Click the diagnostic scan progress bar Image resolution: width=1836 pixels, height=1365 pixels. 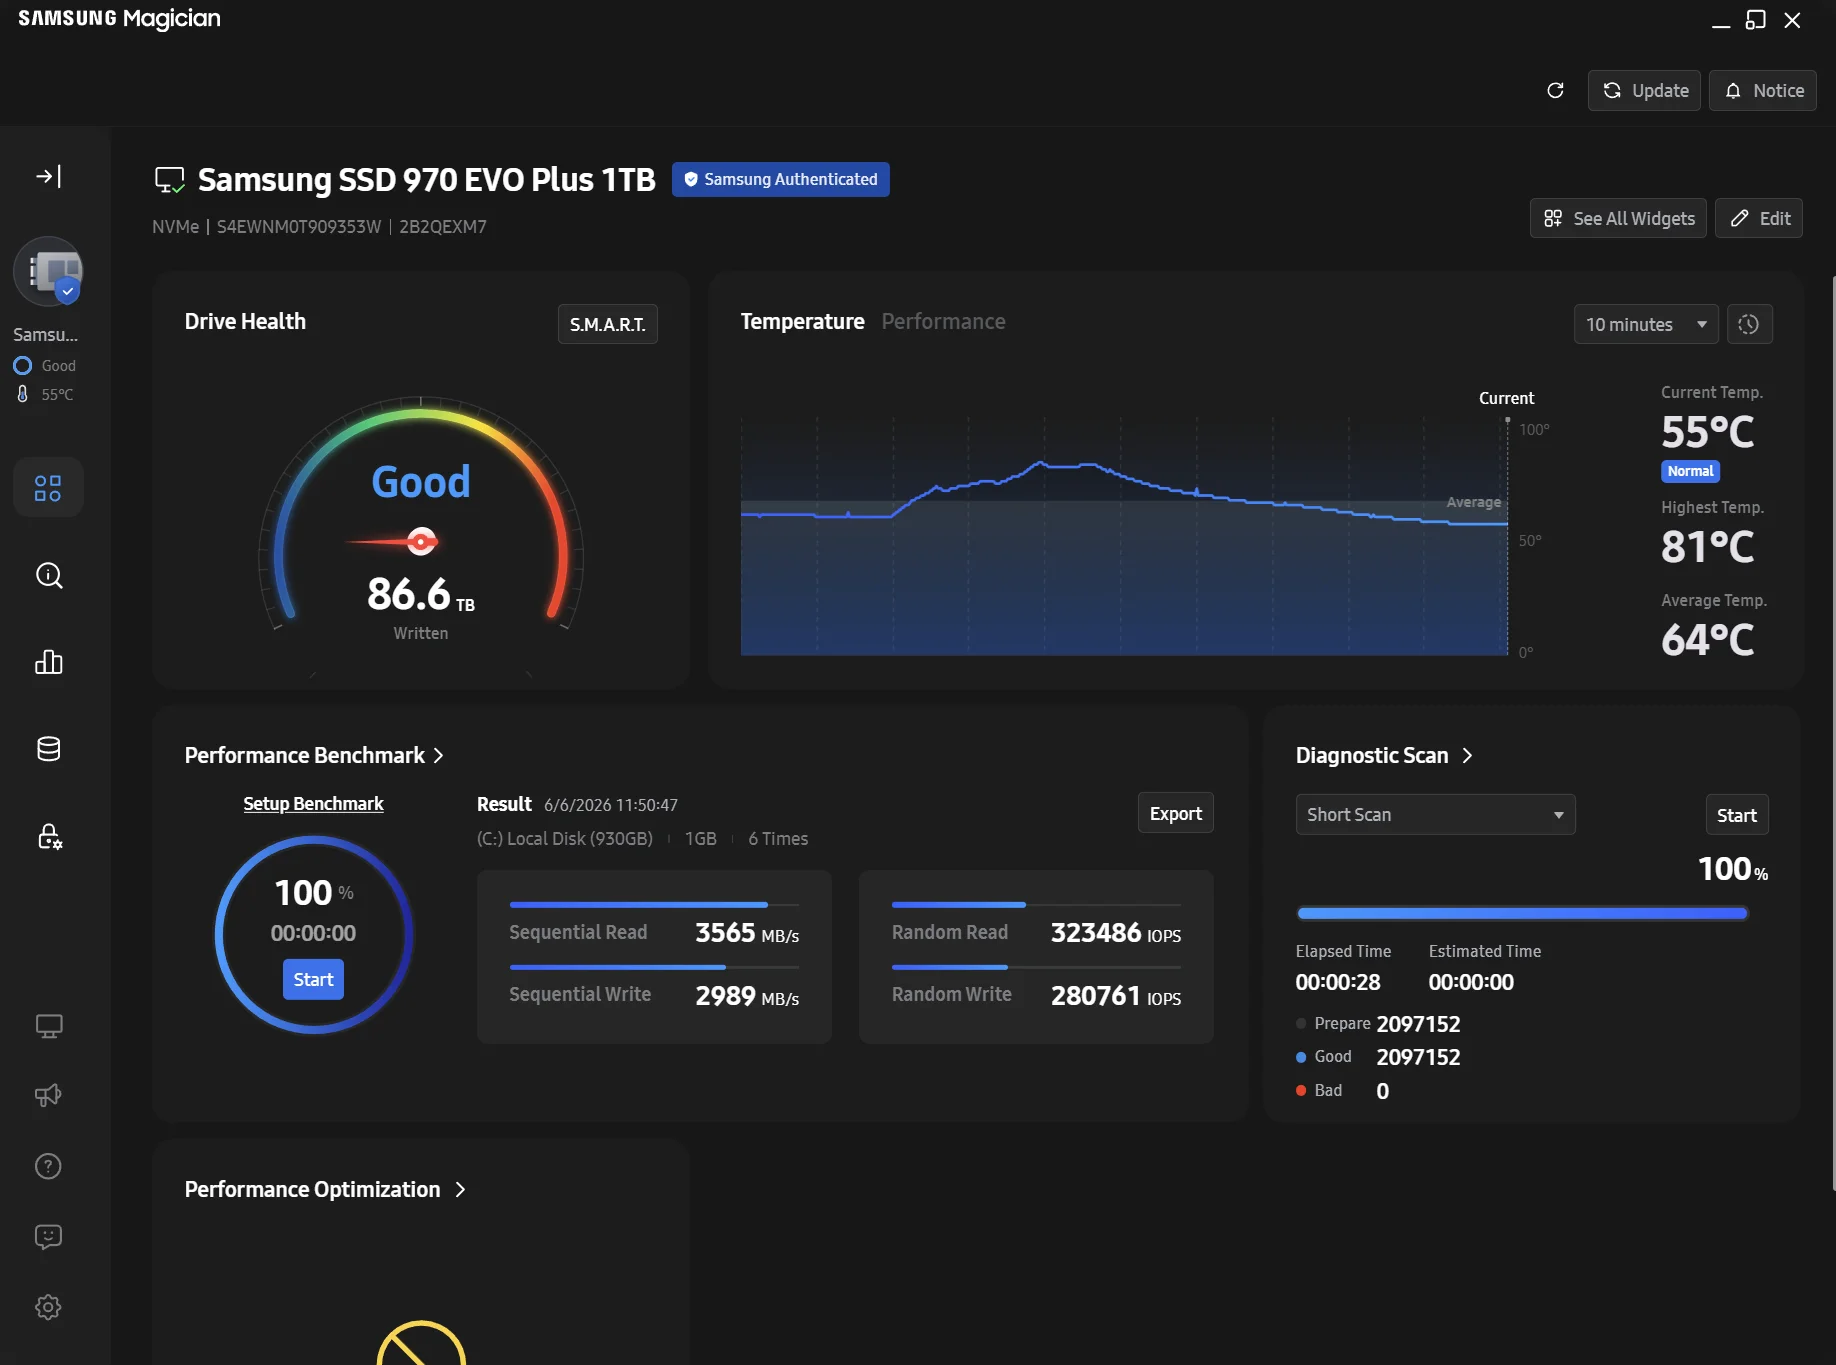tap(1521, 913)
